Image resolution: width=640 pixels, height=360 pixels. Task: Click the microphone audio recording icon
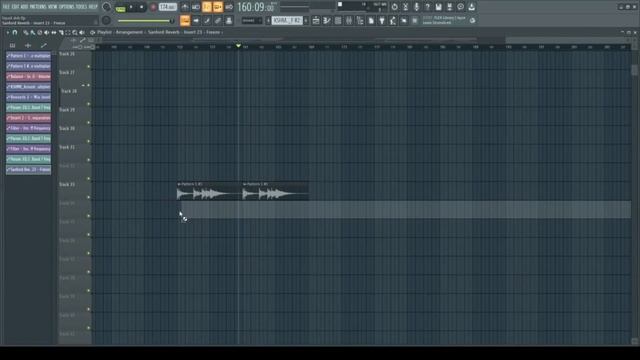[416, 7]
